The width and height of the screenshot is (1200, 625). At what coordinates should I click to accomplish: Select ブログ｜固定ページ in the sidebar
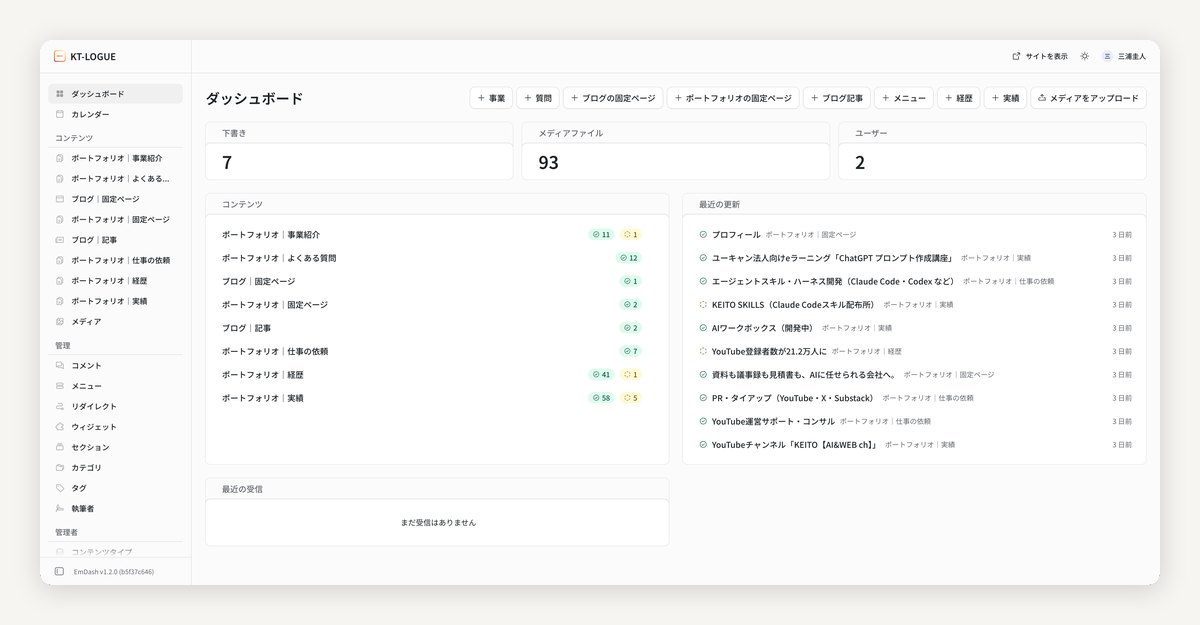(x=115, y=199)
